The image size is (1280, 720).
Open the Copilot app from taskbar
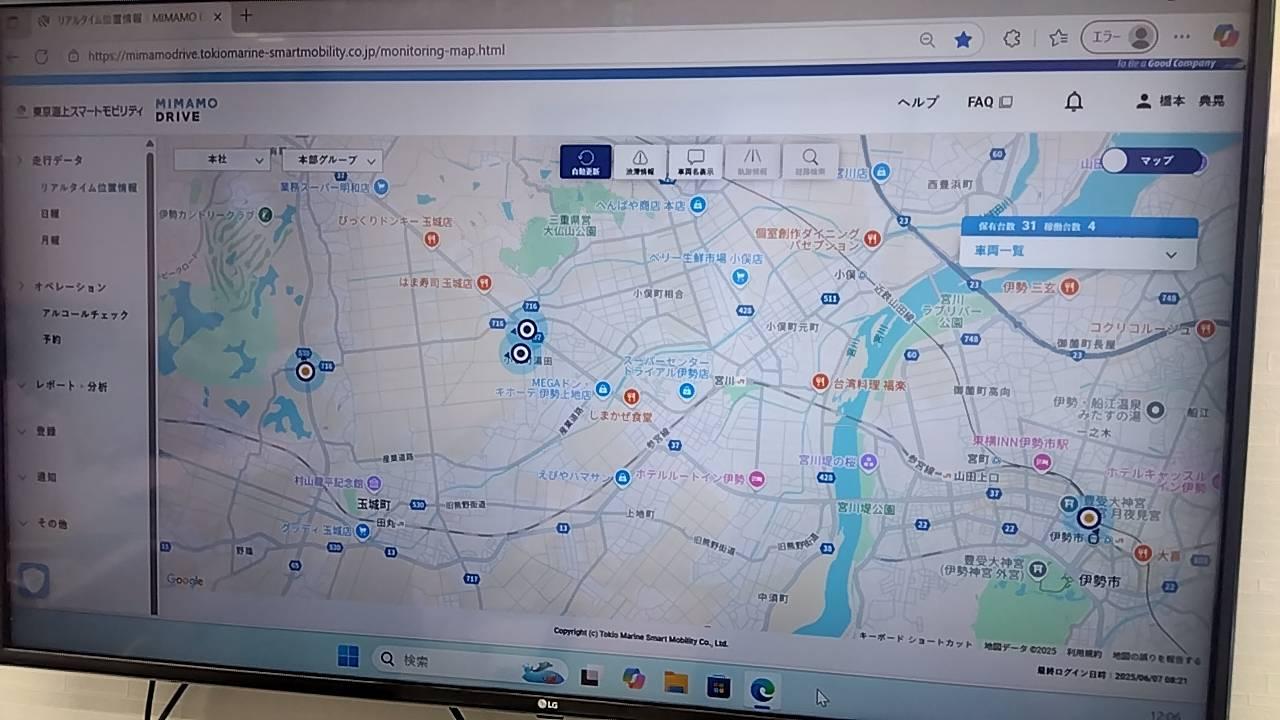[x=633, y=679]
